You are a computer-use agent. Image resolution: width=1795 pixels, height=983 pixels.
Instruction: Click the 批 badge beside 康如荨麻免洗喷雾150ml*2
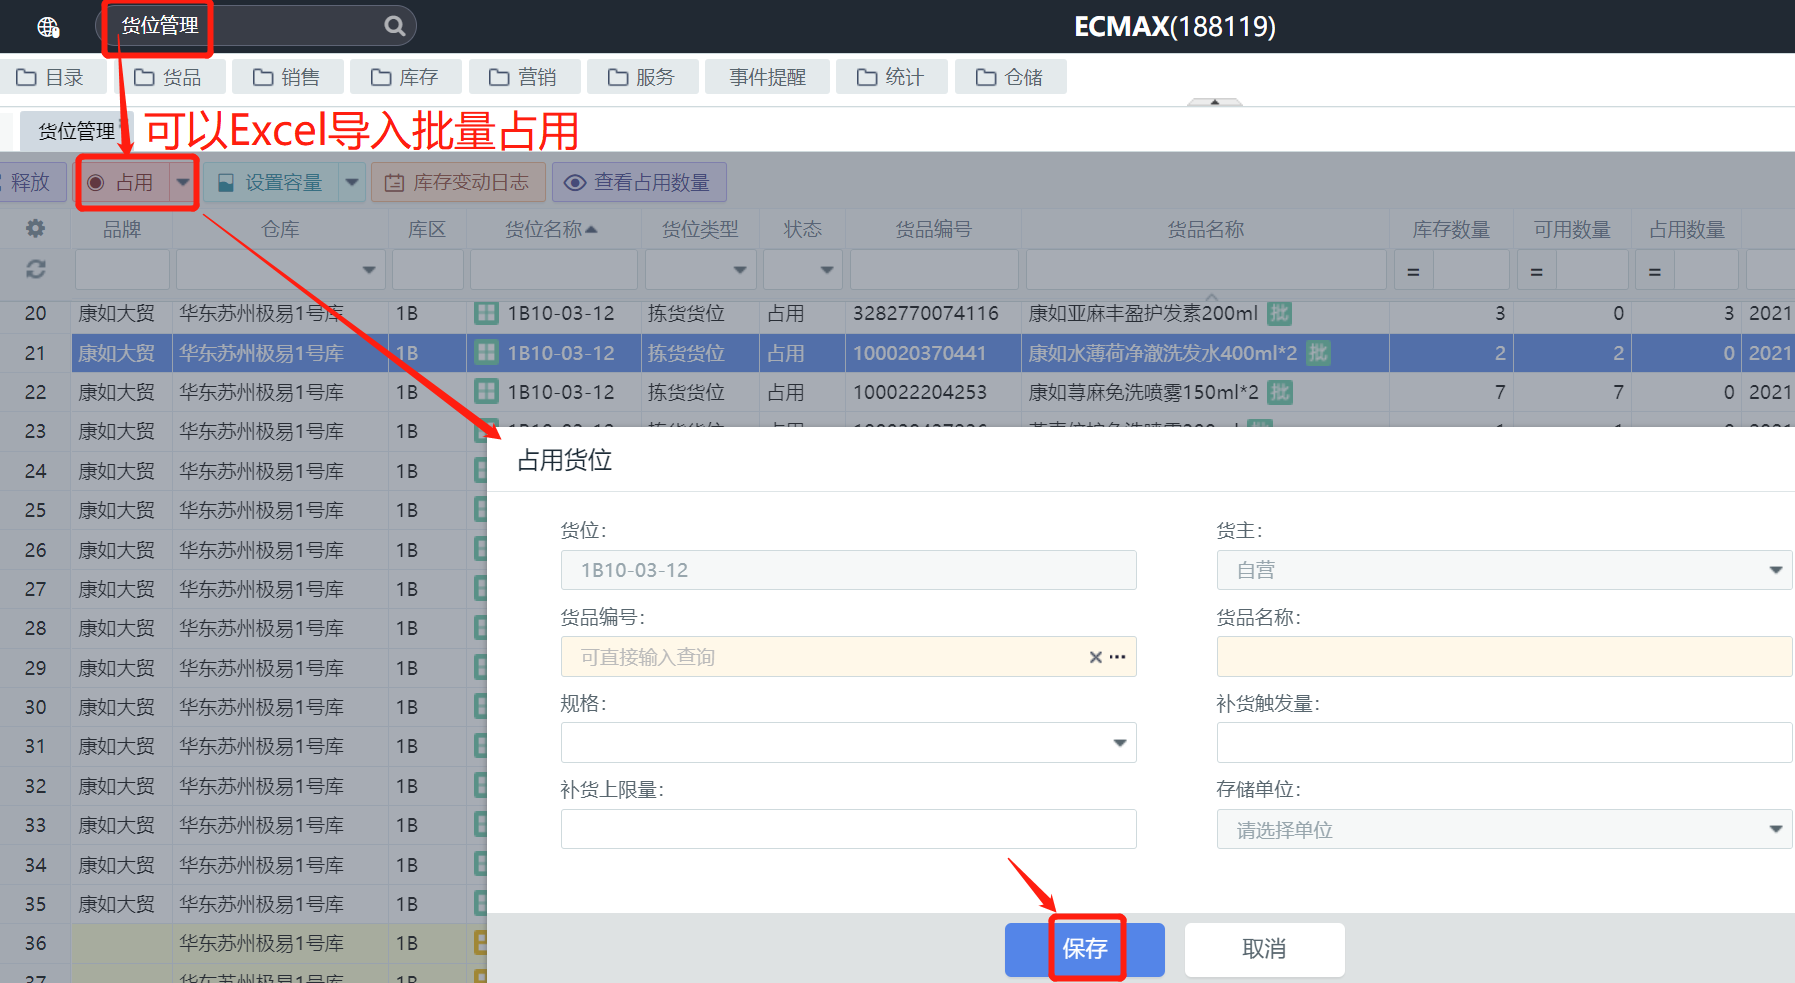1280,392
